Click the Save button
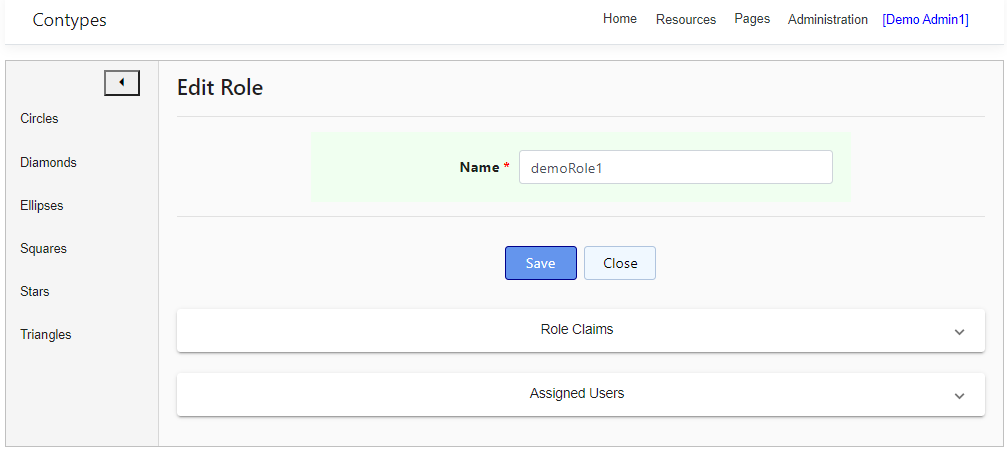 click(541, 263)
